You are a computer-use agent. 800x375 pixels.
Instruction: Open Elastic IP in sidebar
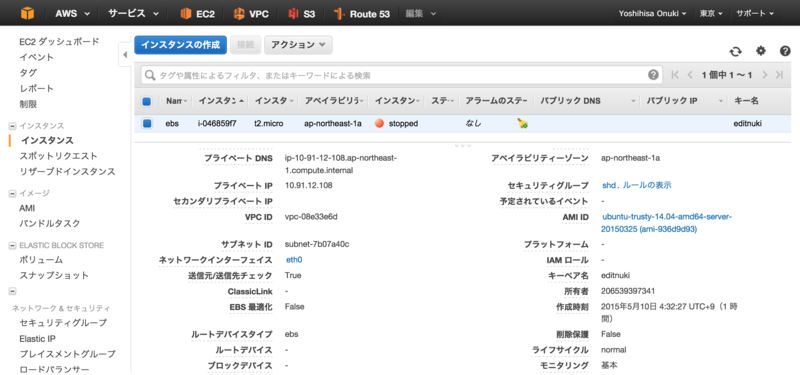click(x=38, y=339)
